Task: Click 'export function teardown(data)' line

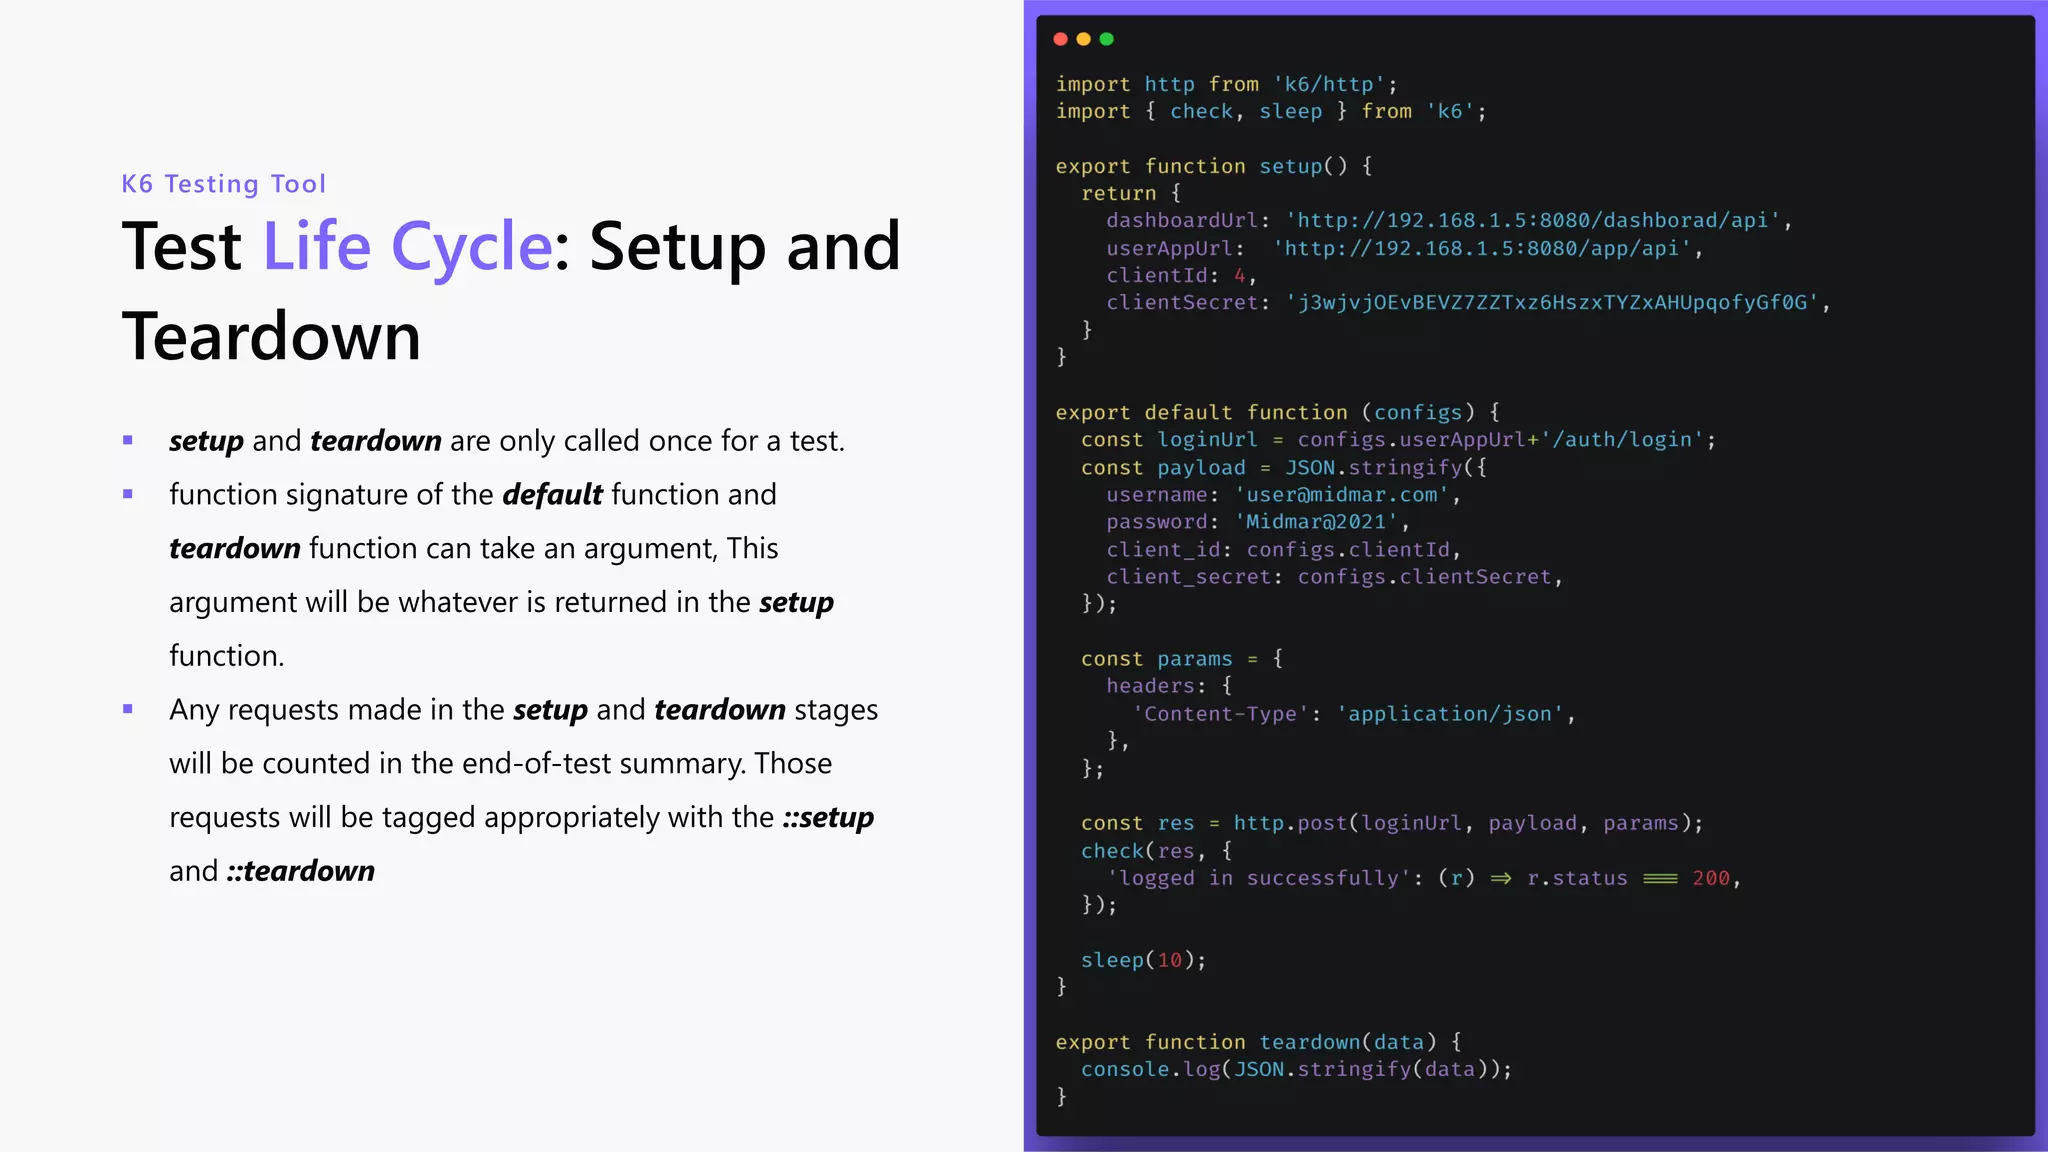Action: click(x=1259, y=1042)
